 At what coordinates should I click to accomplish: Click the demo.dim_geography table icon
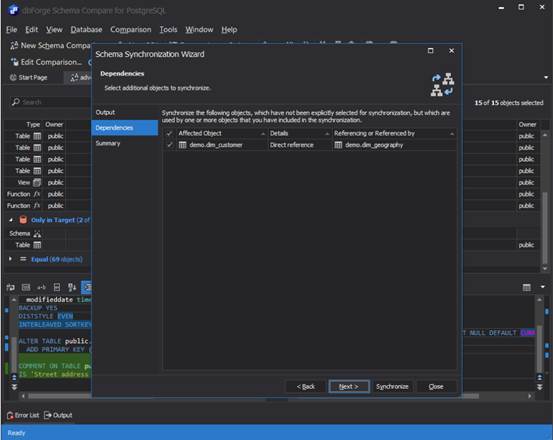pyautogui.click(x=338, y=145)
